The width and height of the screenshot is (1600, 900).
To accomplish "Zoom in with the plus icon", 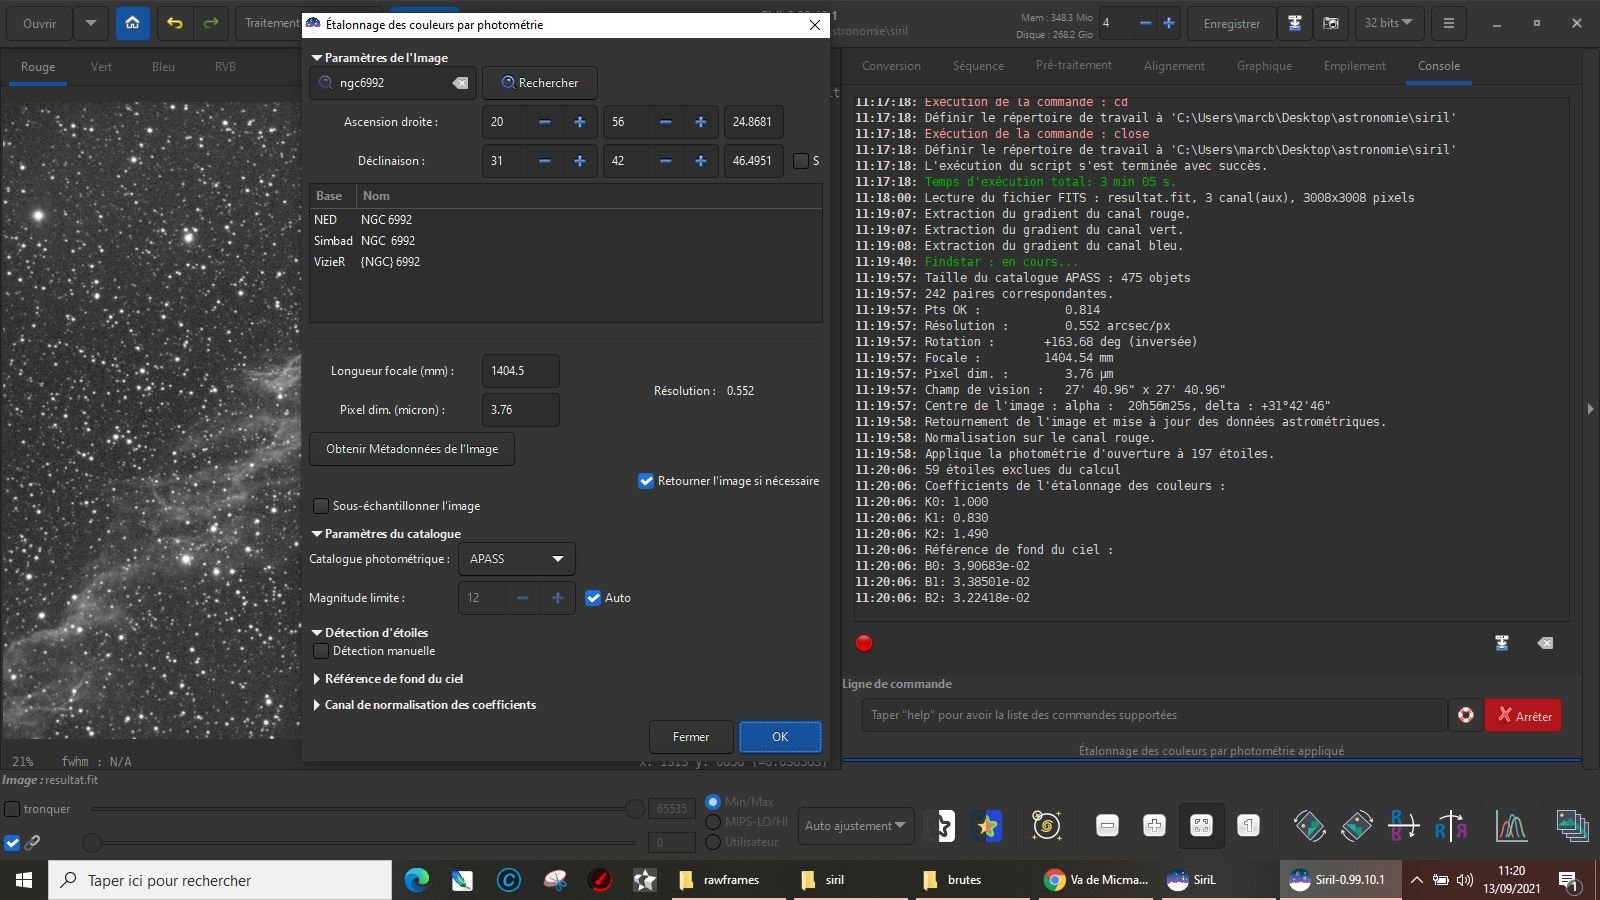I will click(1154, 826).
